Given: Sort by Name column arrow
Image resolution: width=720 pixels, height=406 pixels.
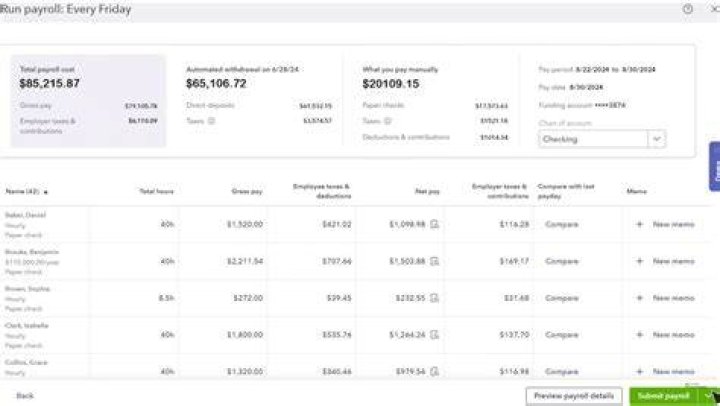Looking at the screenshot, I should click(45, 192).
